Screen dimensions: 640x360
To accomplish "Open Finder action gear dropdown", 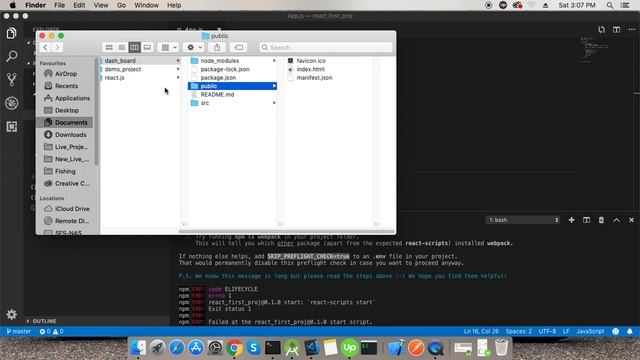I will [194, 47].
